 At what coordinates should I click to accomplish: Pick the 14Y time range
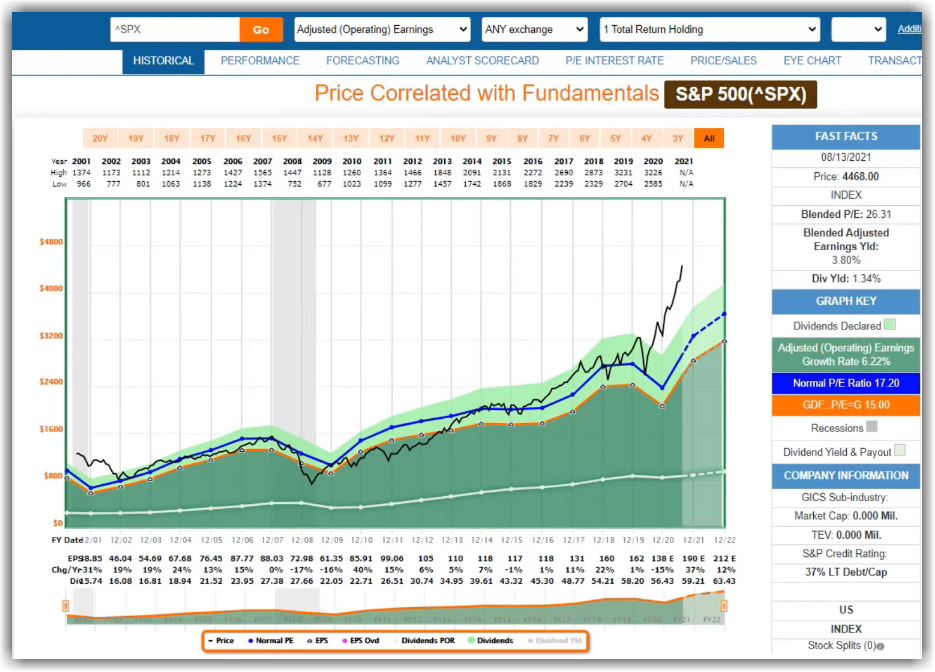pyautogui.click(x=315, y=138)
